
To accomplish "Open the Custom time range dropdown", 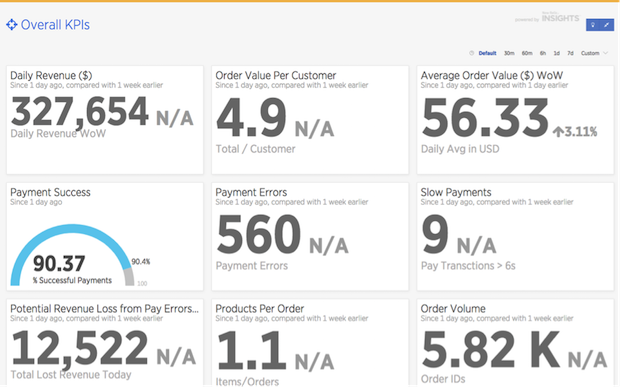I will click(590, 53).
